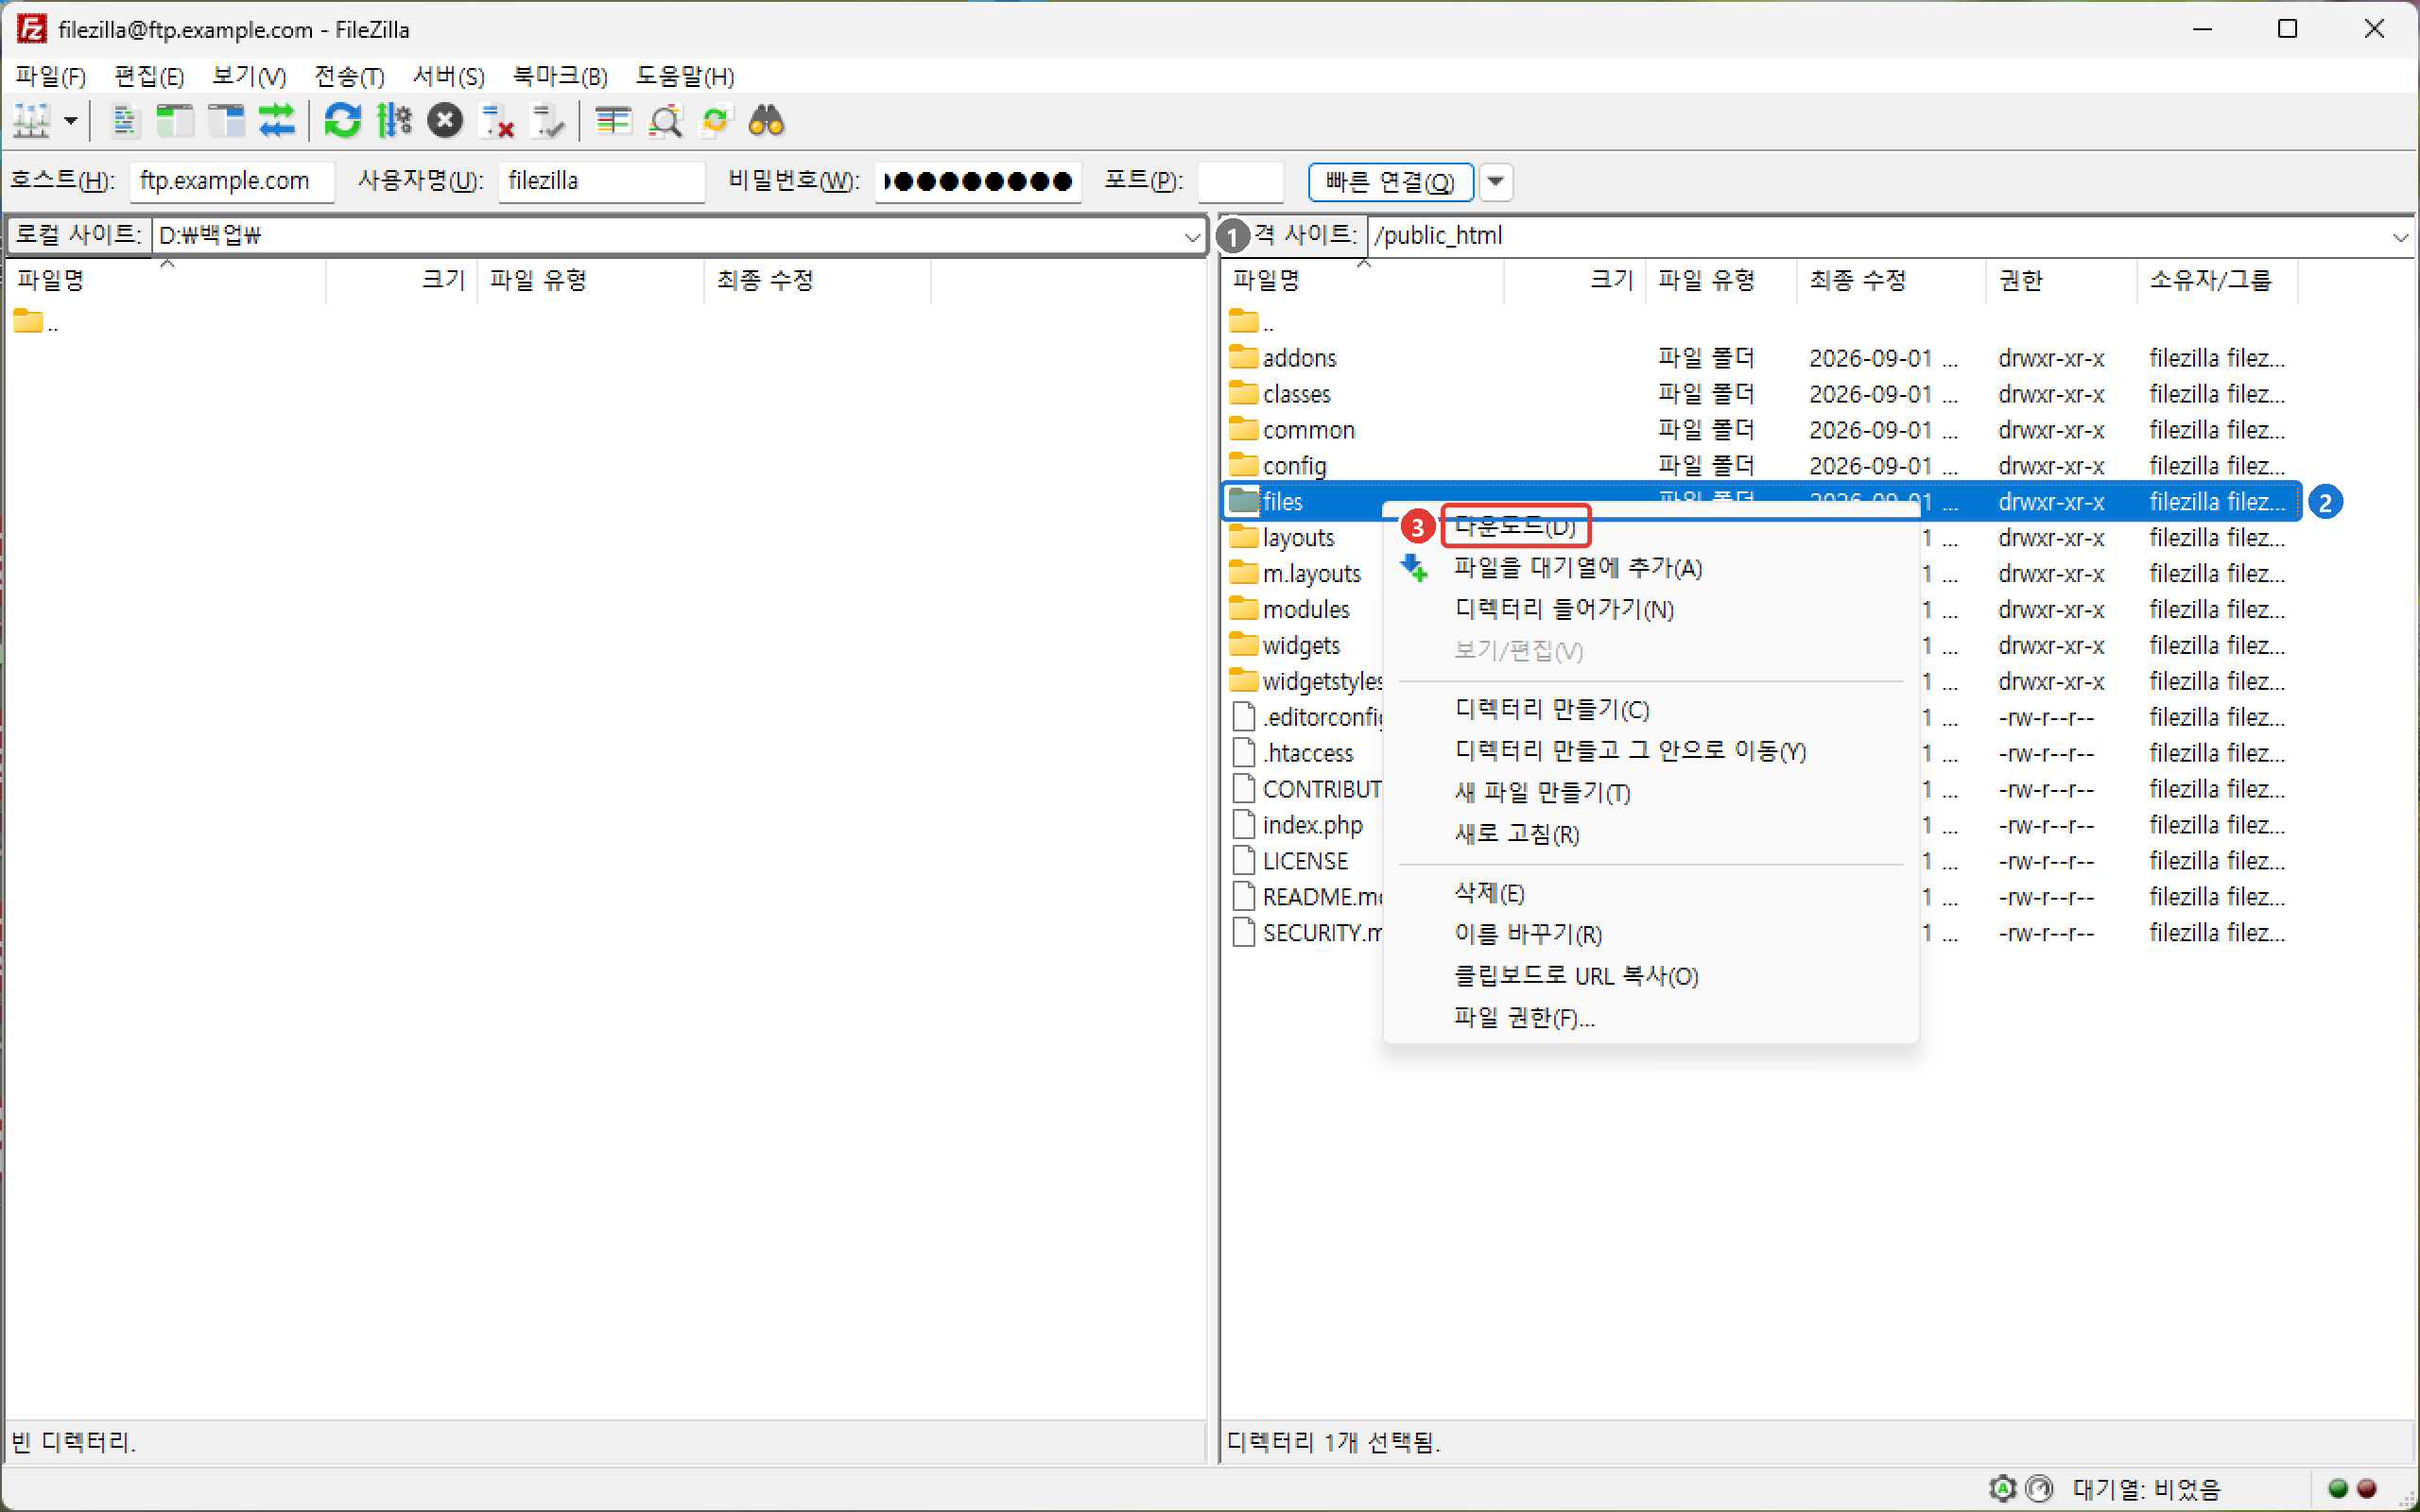Choose 이름 바꾸기(R) in context menu
Image resolution: width=2420 pixels, height=1512 pixels.
click(1650, 934)
